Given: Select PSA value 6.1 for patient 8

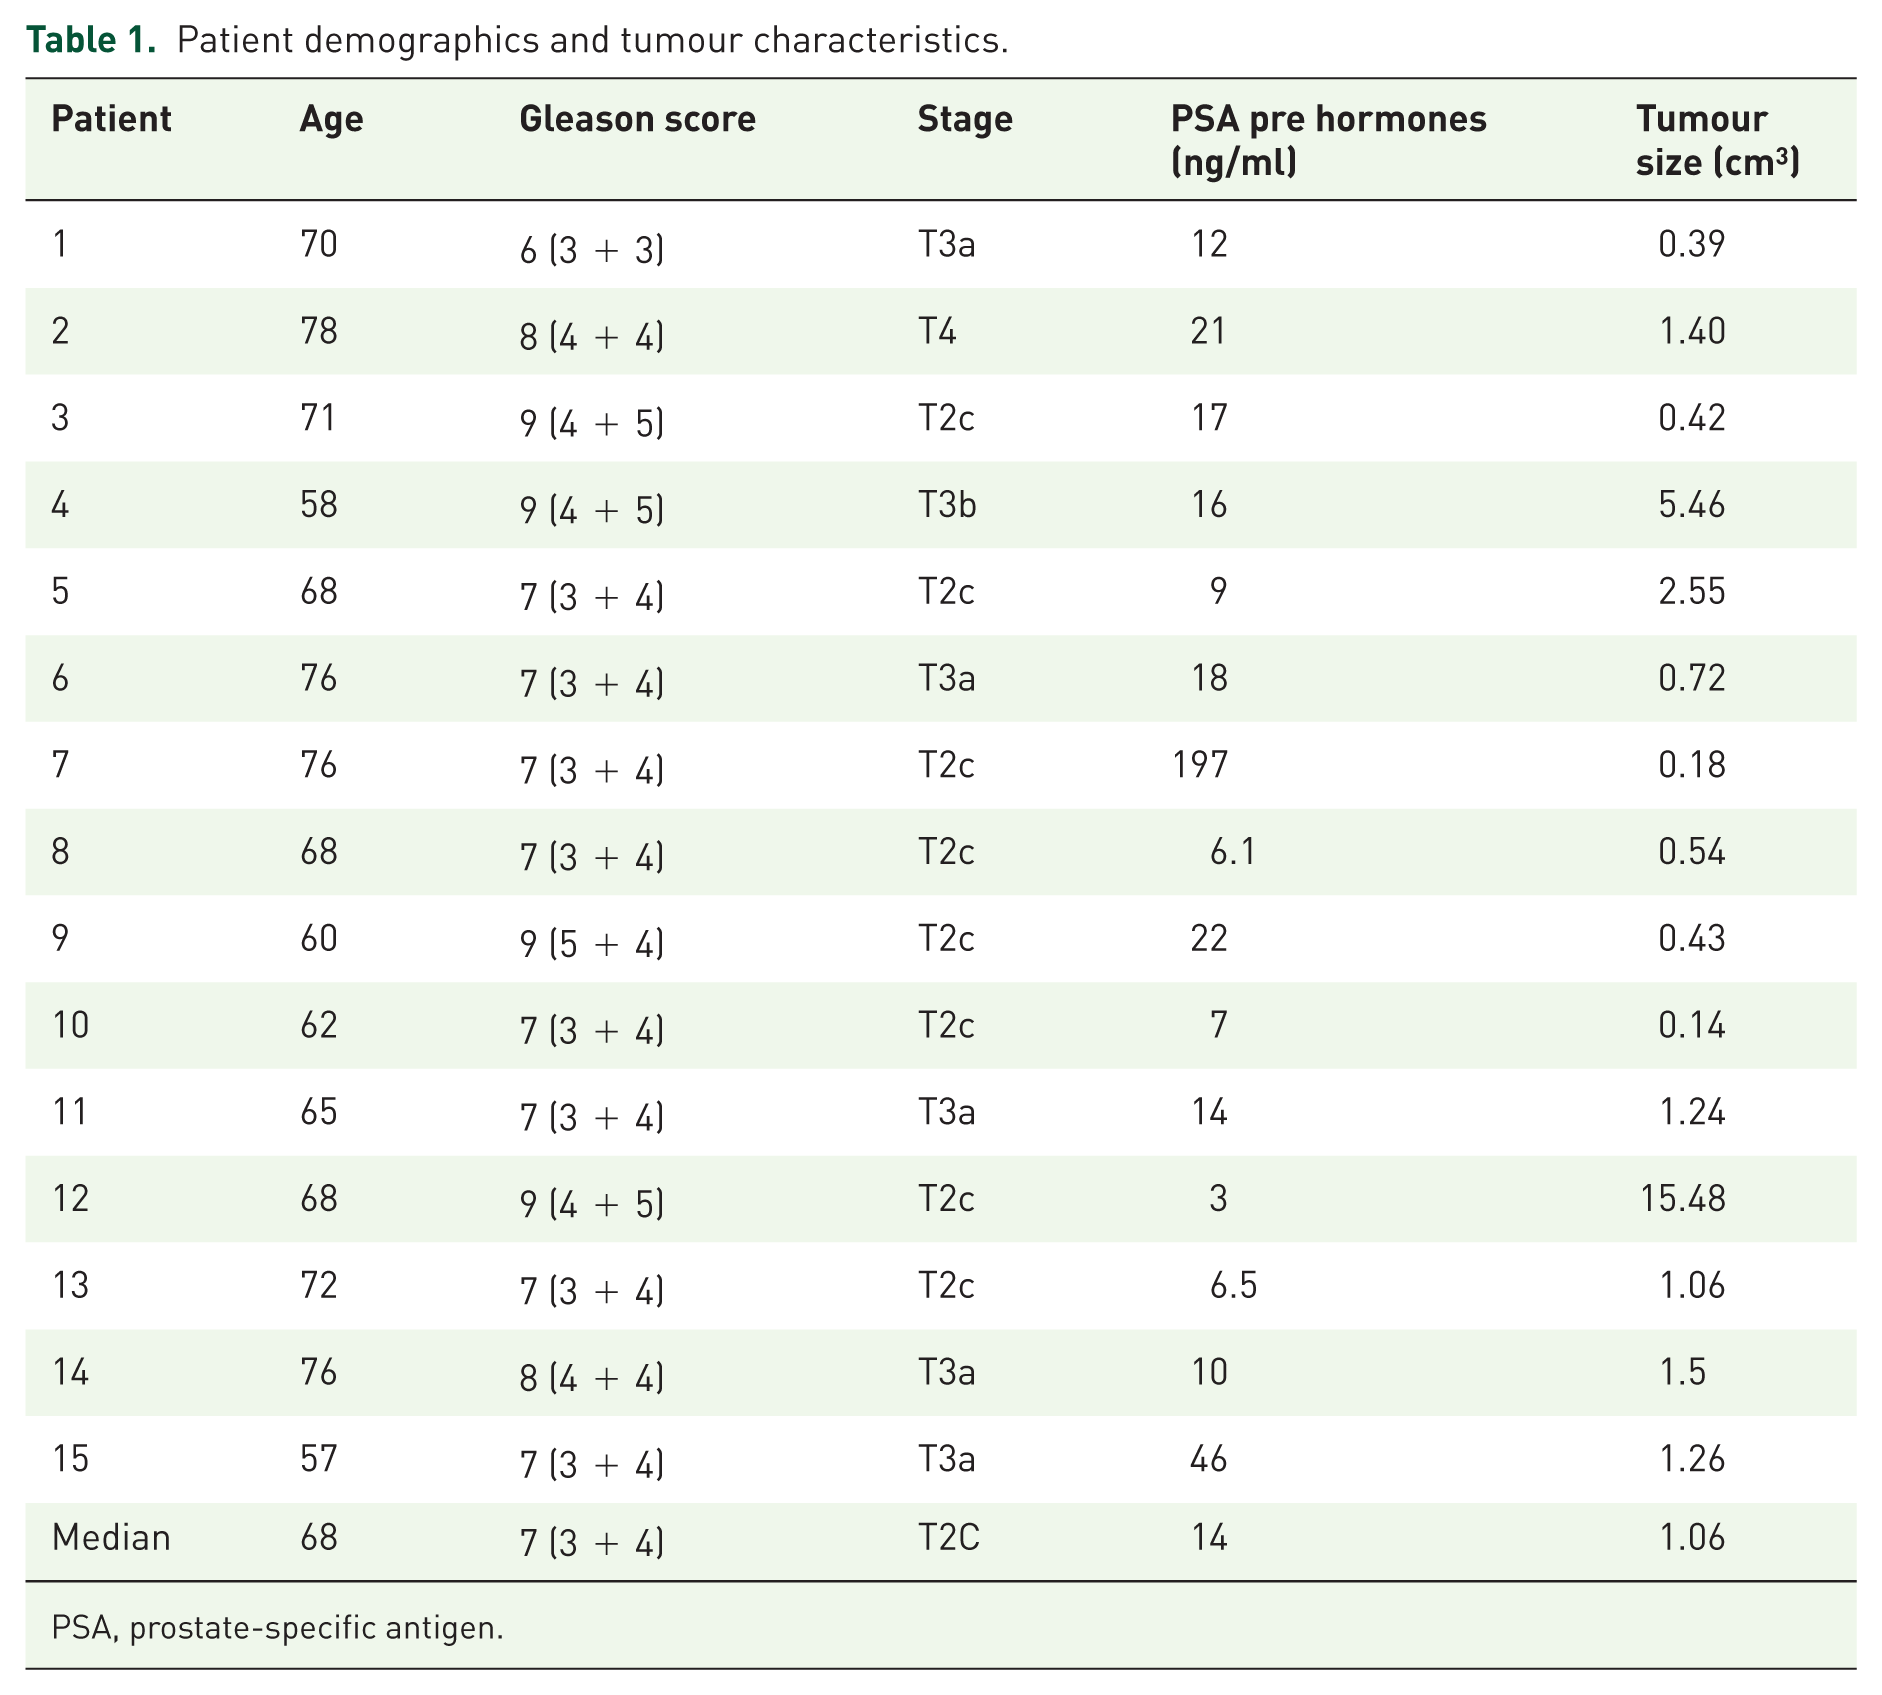Looking at the screenshot, I should tap(1232, 852).
